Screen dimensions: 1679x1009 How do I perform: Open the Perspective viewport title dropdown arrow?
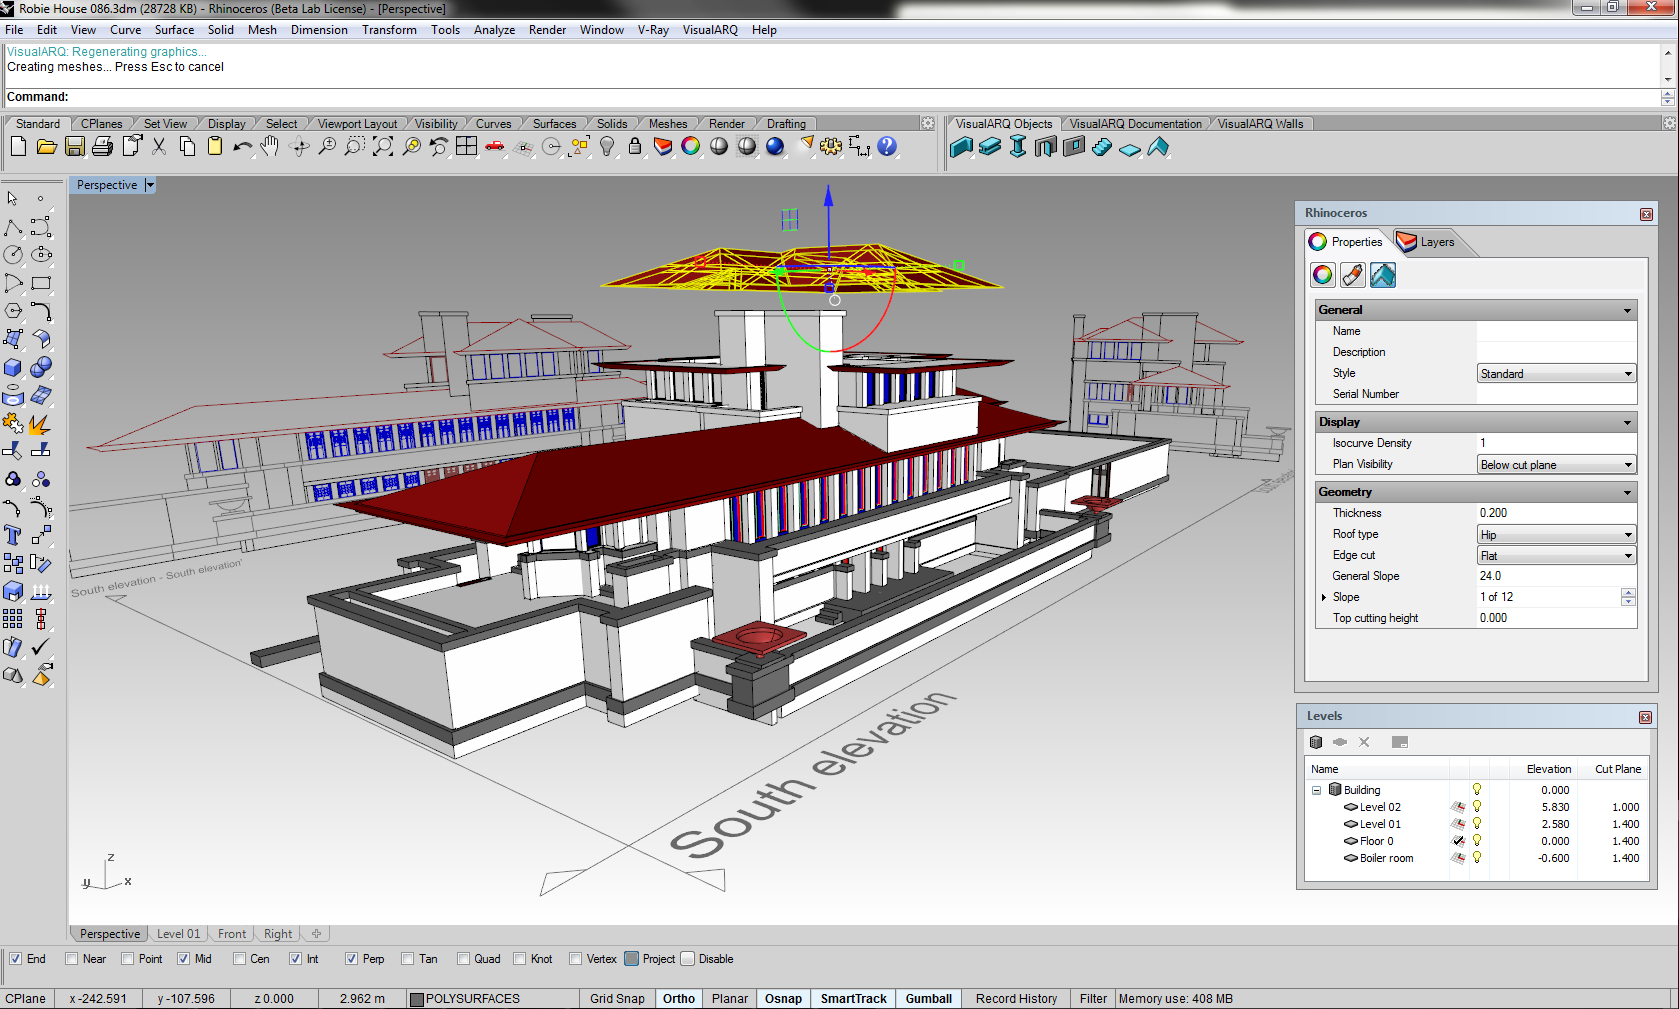150,185
